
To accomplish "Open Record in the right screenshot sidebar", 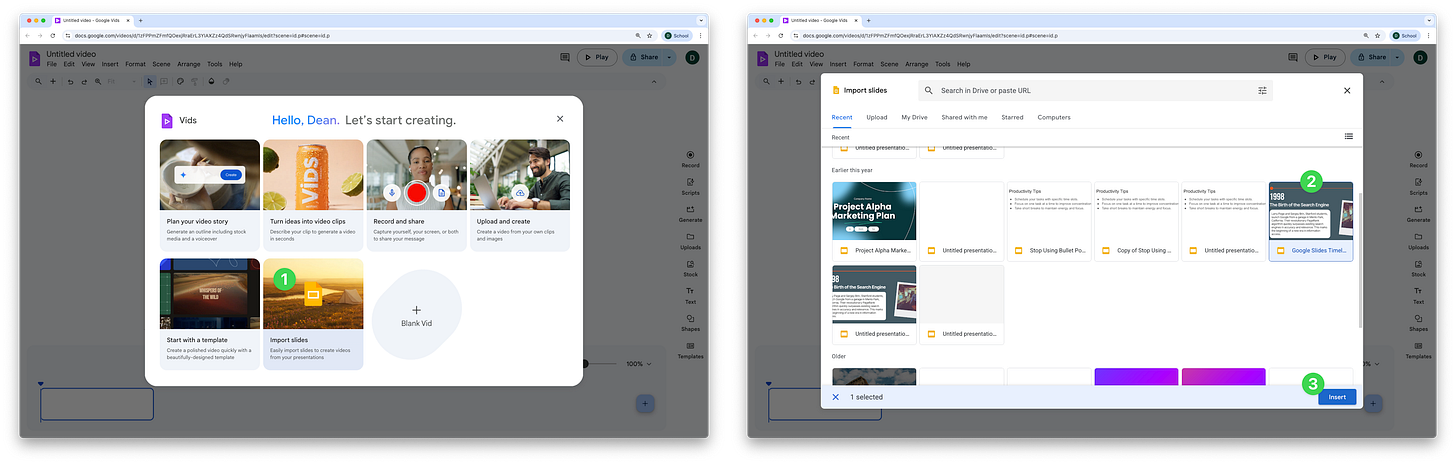I will coord(1418,159).
